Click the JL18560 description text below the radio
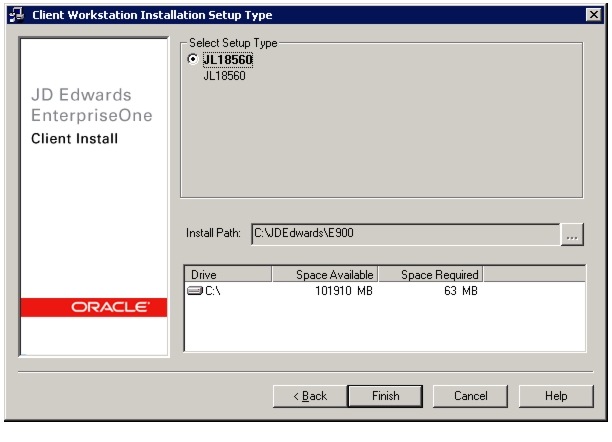 (x=224, y=76)
